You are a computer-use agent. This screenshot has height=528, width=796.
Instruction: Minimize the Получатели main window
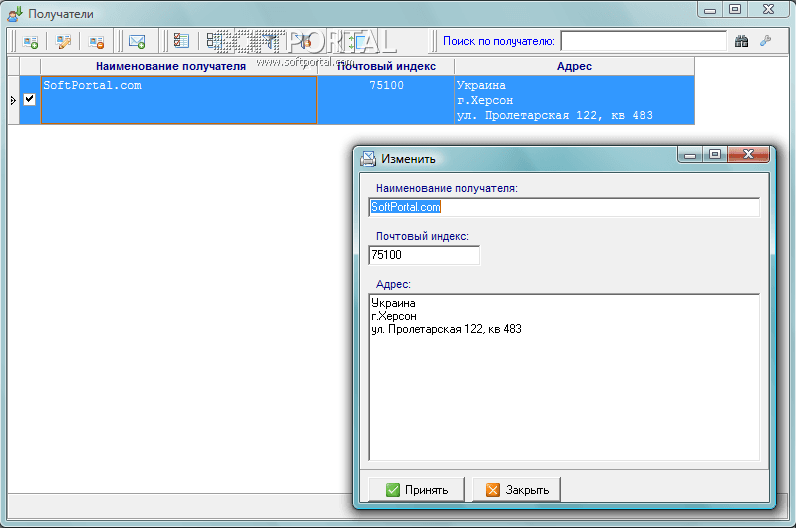pyautogui.click(x=710, y=10)
